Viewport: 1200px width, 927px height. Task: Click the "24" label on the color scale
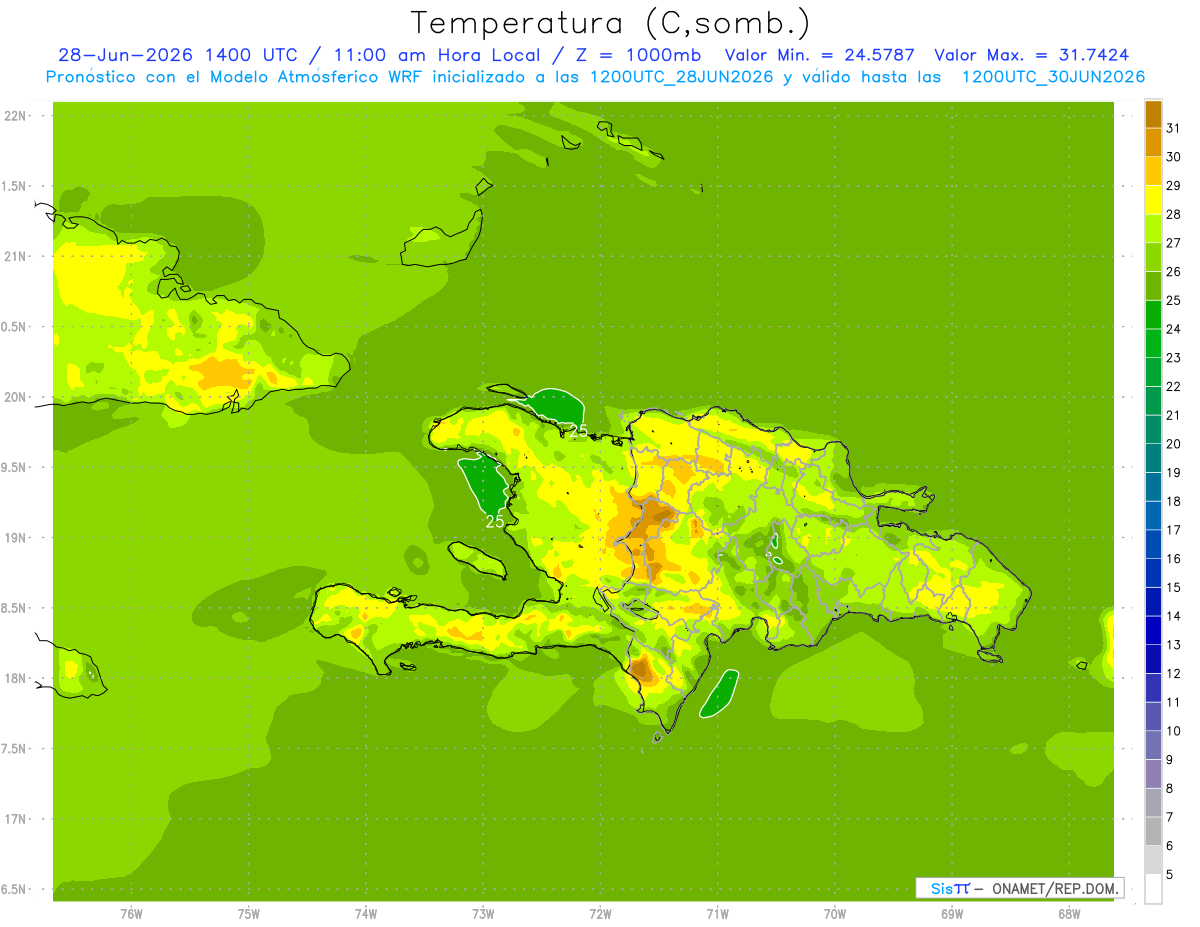coord(1172,329)
